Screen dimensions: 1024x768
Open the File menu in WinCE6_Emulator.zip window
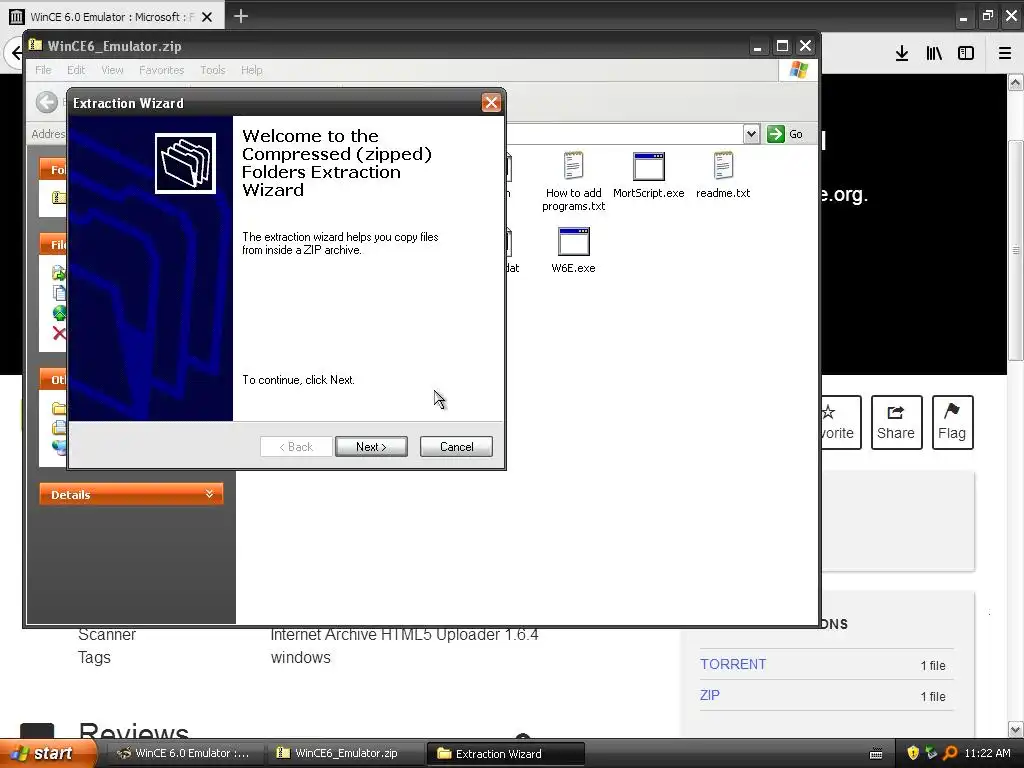click(x=43, y=70)
